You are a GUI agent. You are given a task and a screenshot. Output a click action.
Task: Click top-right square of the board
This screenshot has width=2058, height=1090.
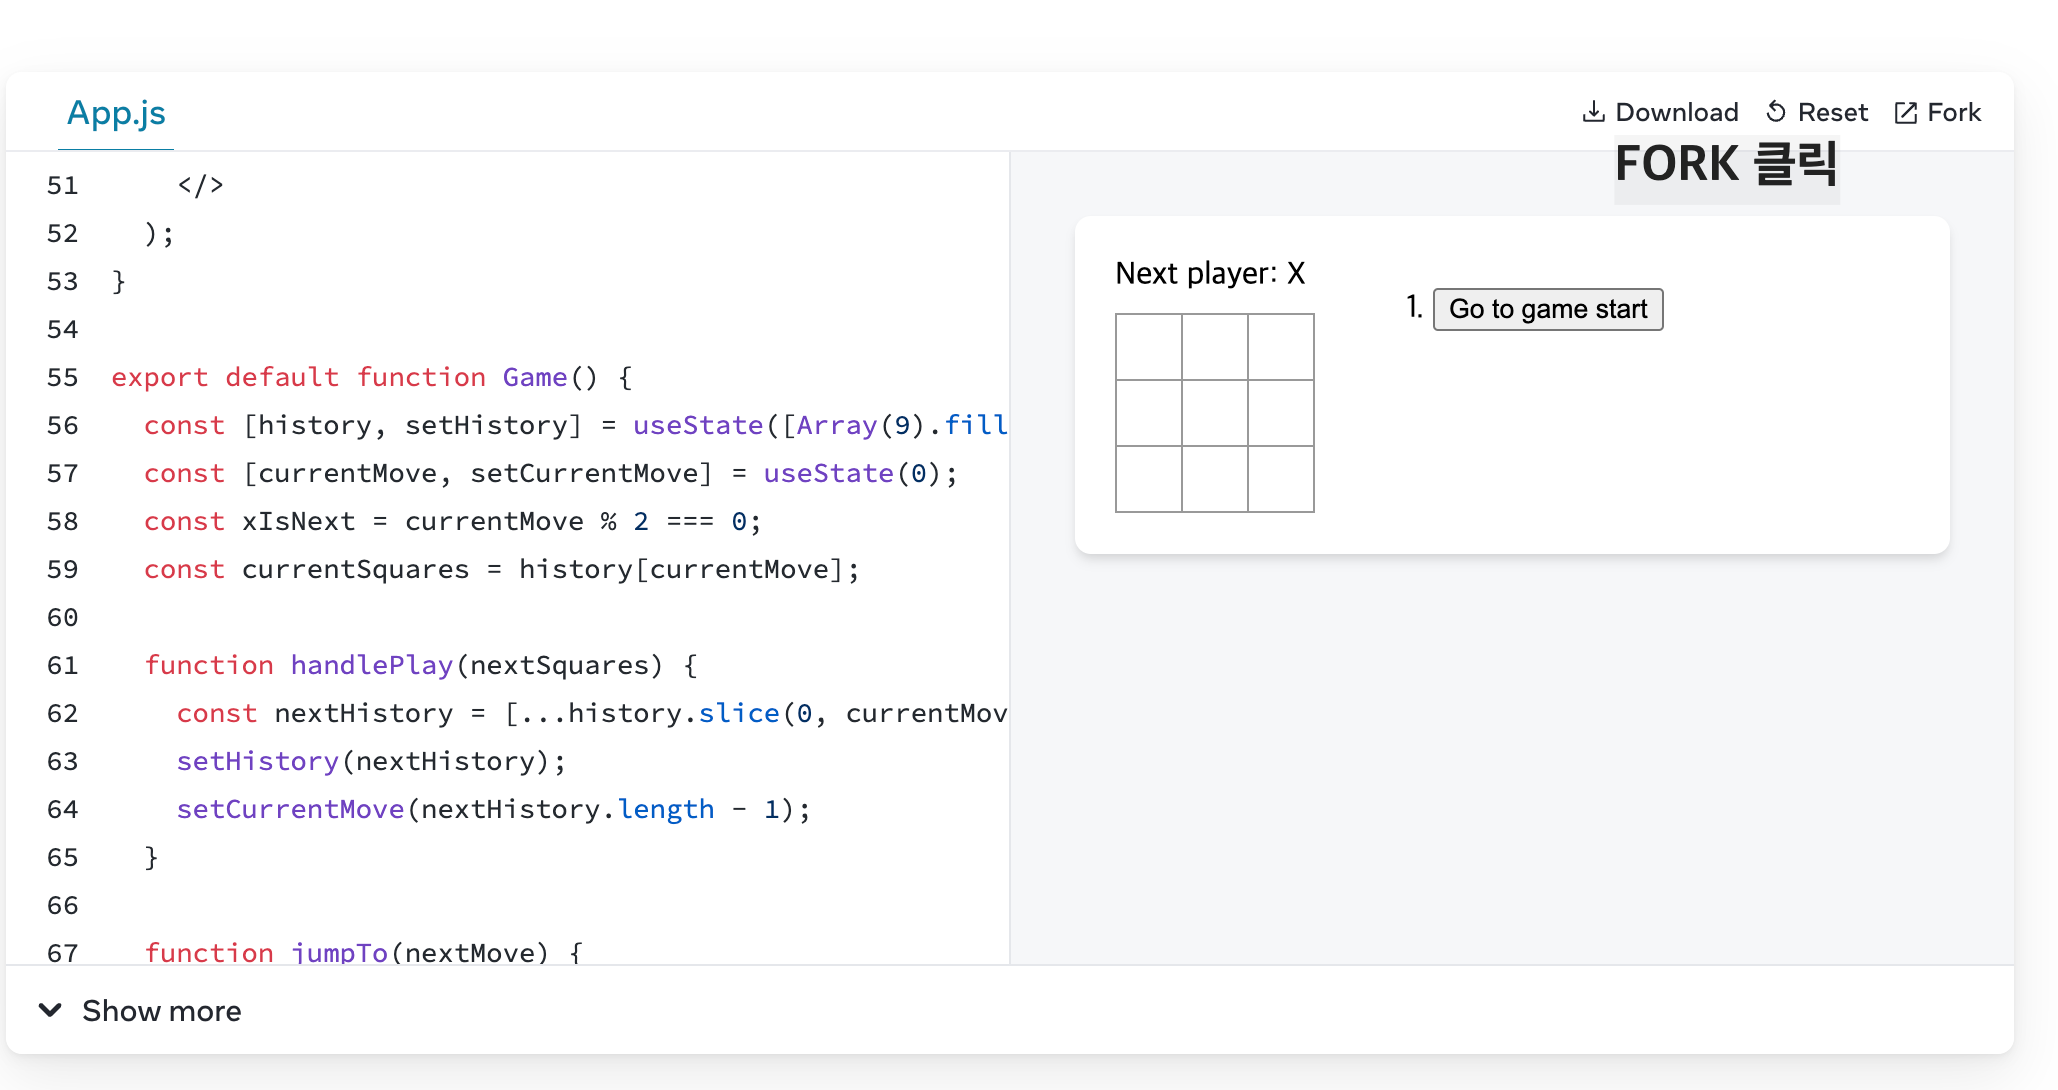[x=1281, y=347]
